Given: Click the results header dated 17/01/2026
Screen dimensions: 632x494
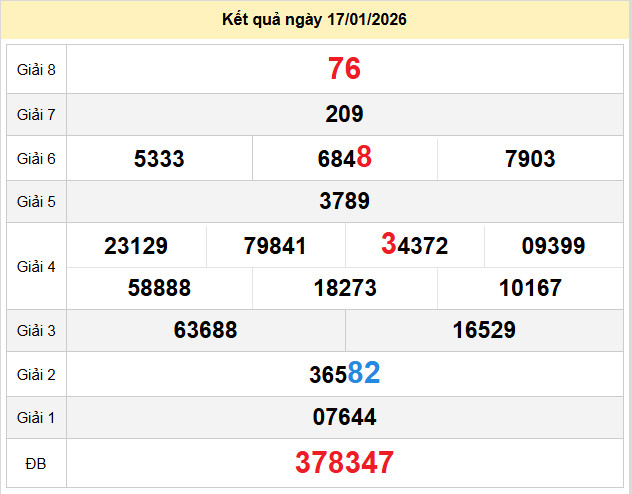Looking at the screenshot, I should (314, 20).
